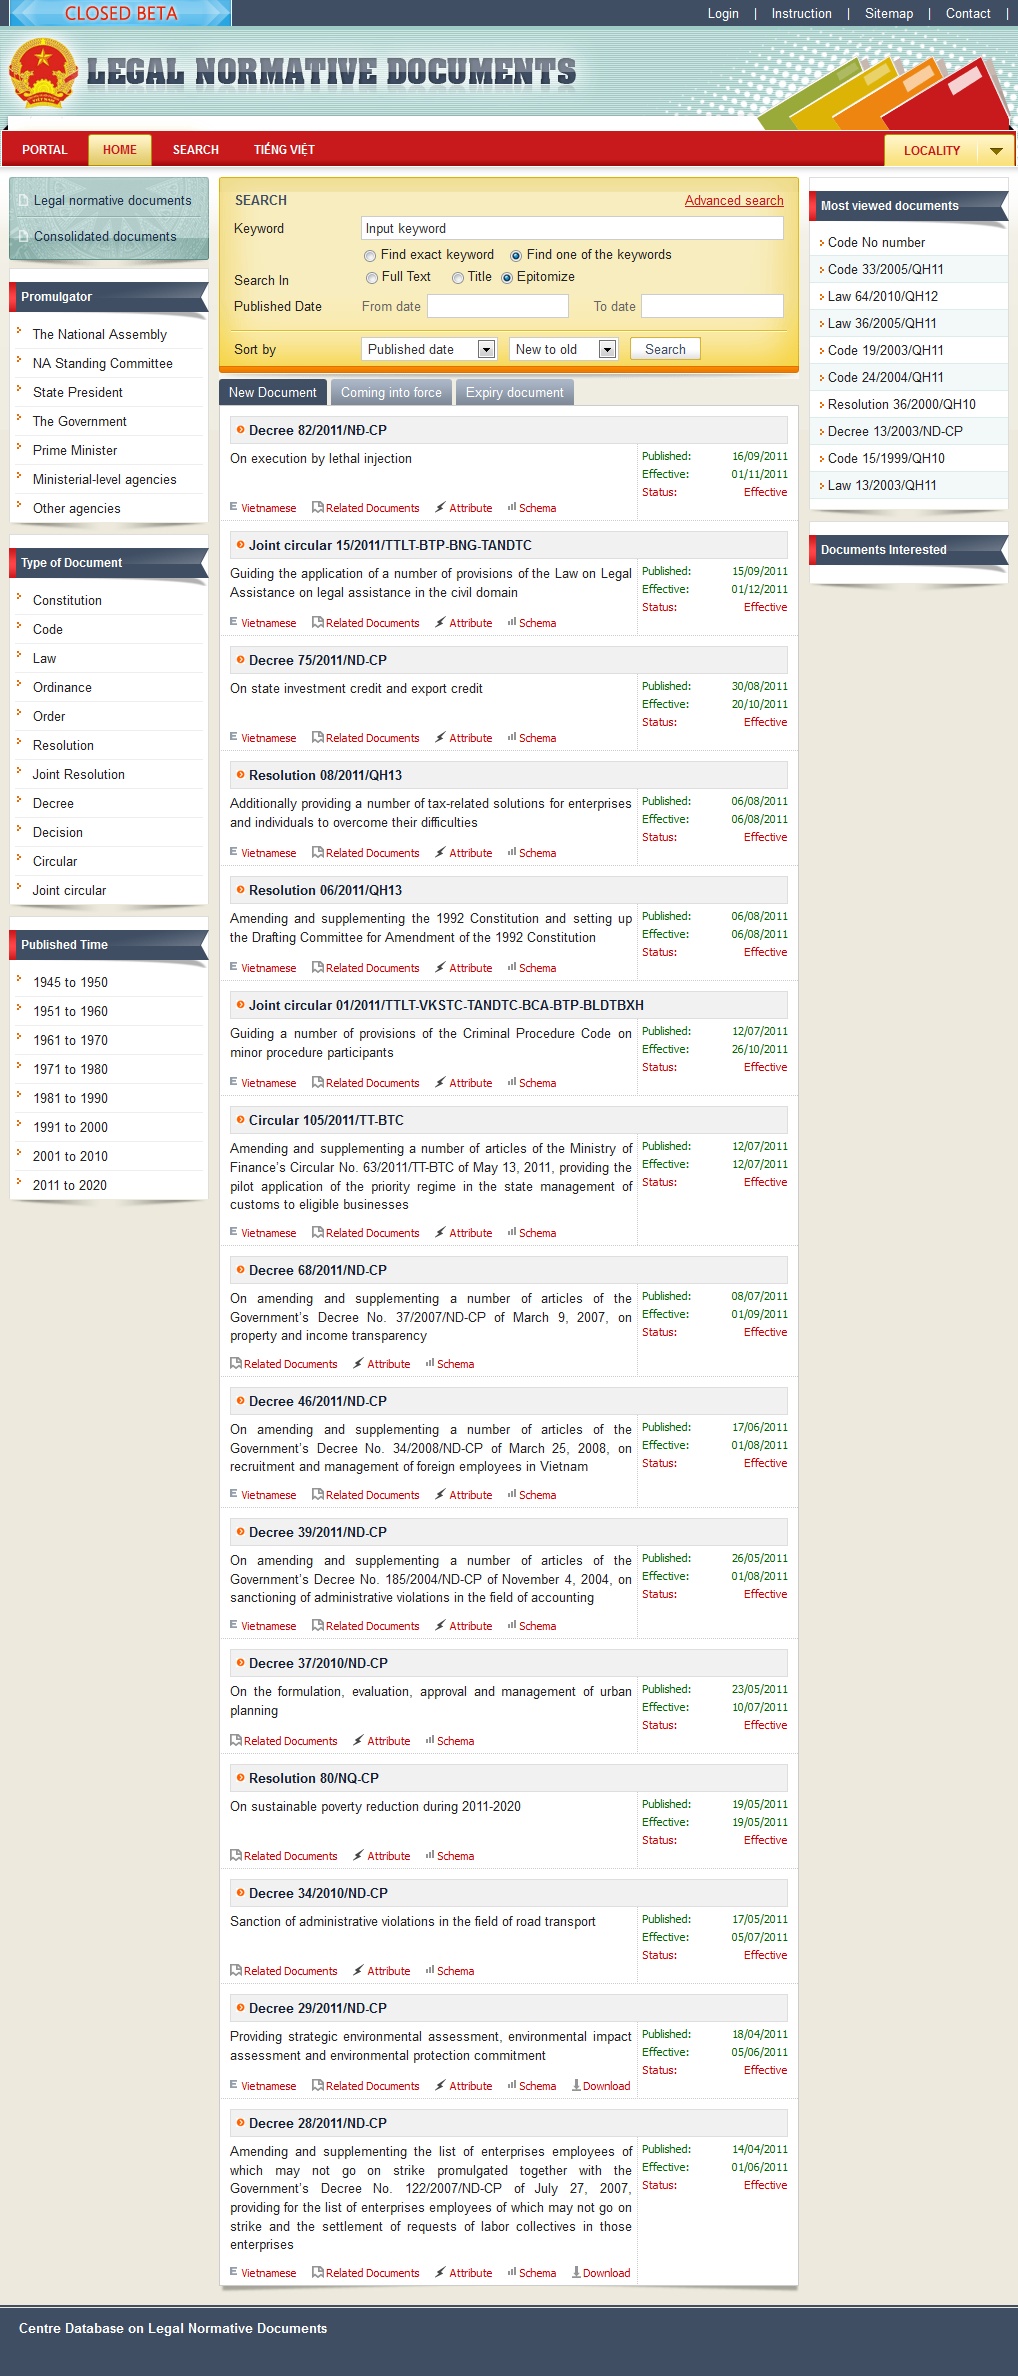Viewport: 1018px width, 2376px height.
Task: Click the Legal normative documents page icon
Action: 23,201
